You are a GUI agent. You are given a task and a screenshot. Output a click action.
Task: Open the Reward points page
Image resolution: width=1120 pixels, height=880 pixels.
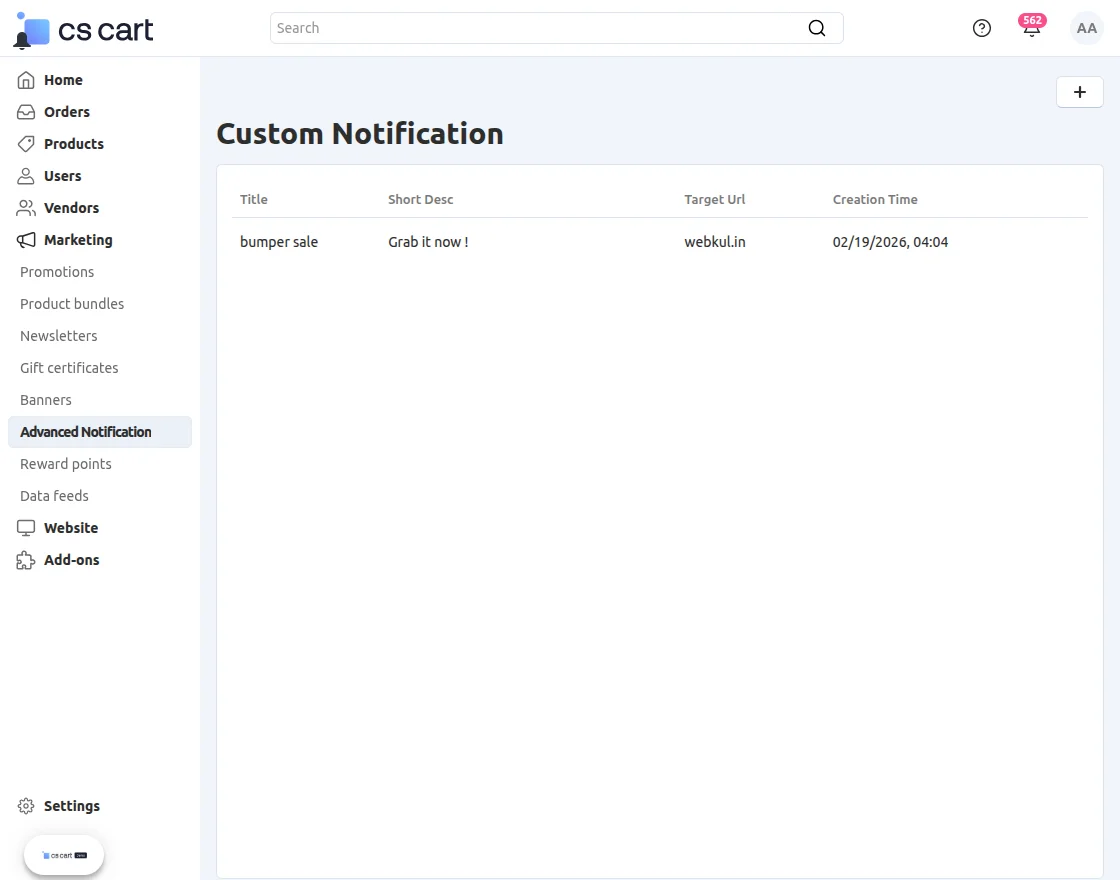66,464
